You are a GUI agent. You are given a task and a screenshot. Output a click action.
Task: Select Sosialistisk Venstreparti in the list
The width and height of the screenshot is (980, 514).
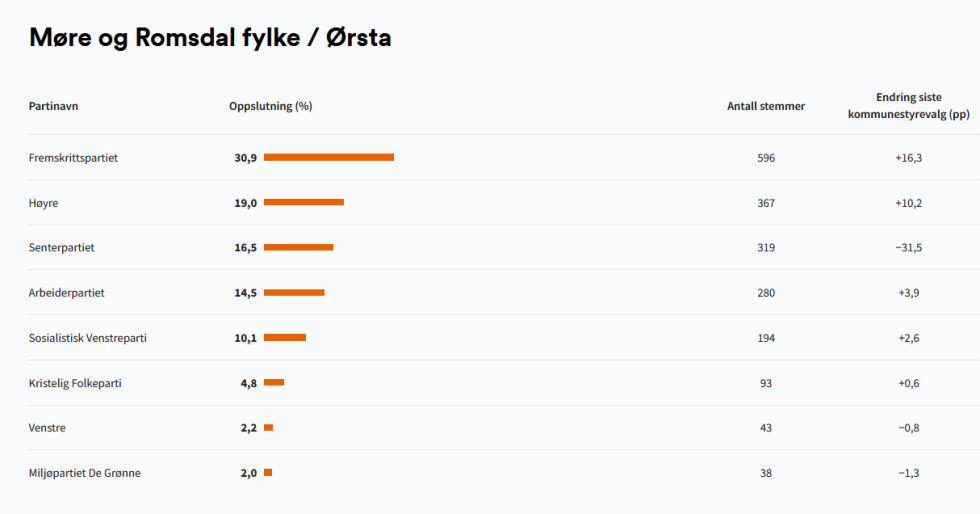88,338
